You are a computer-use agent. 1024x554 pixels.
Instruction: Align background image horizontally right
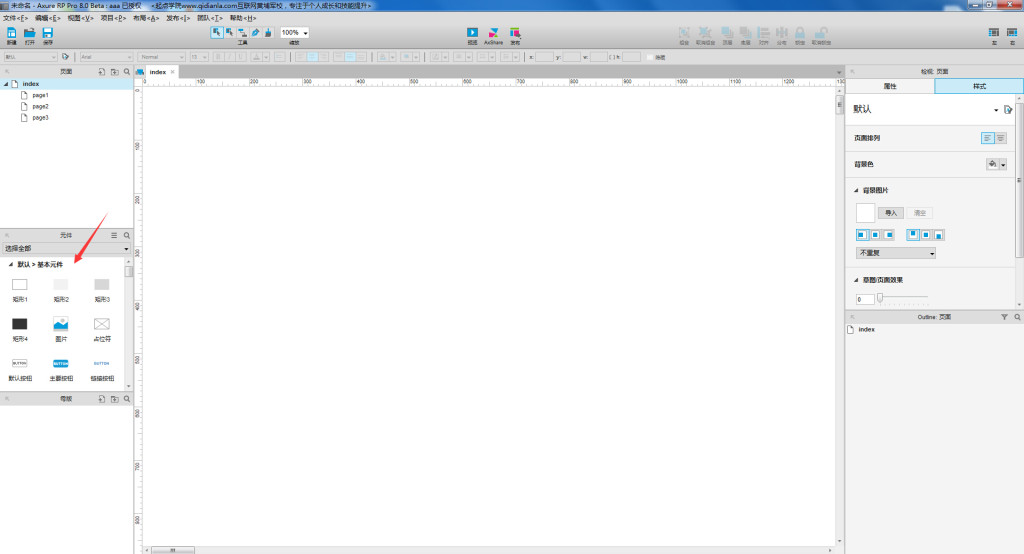point(888,235)
